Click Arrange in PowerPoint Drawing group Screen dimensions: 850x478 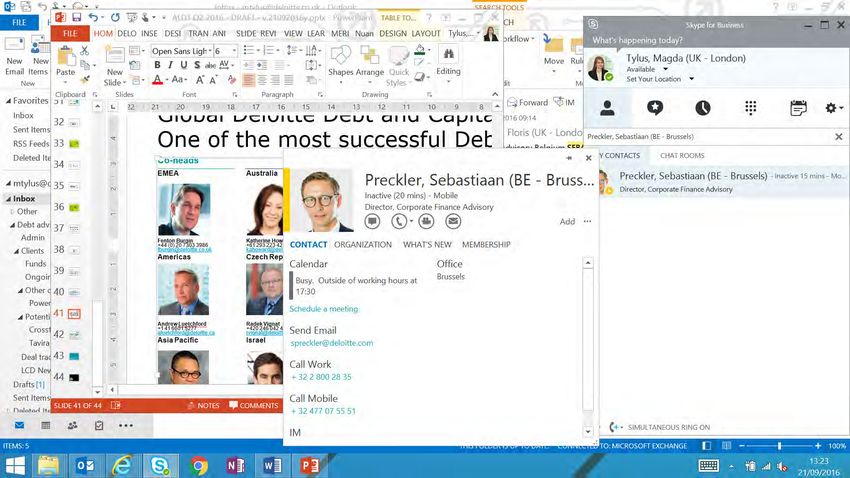point(370,63)
